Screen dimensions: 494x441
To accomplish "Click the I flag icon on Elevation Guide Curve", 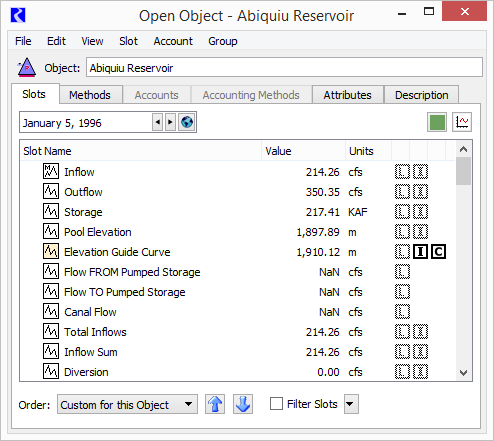I will [420, 252].
